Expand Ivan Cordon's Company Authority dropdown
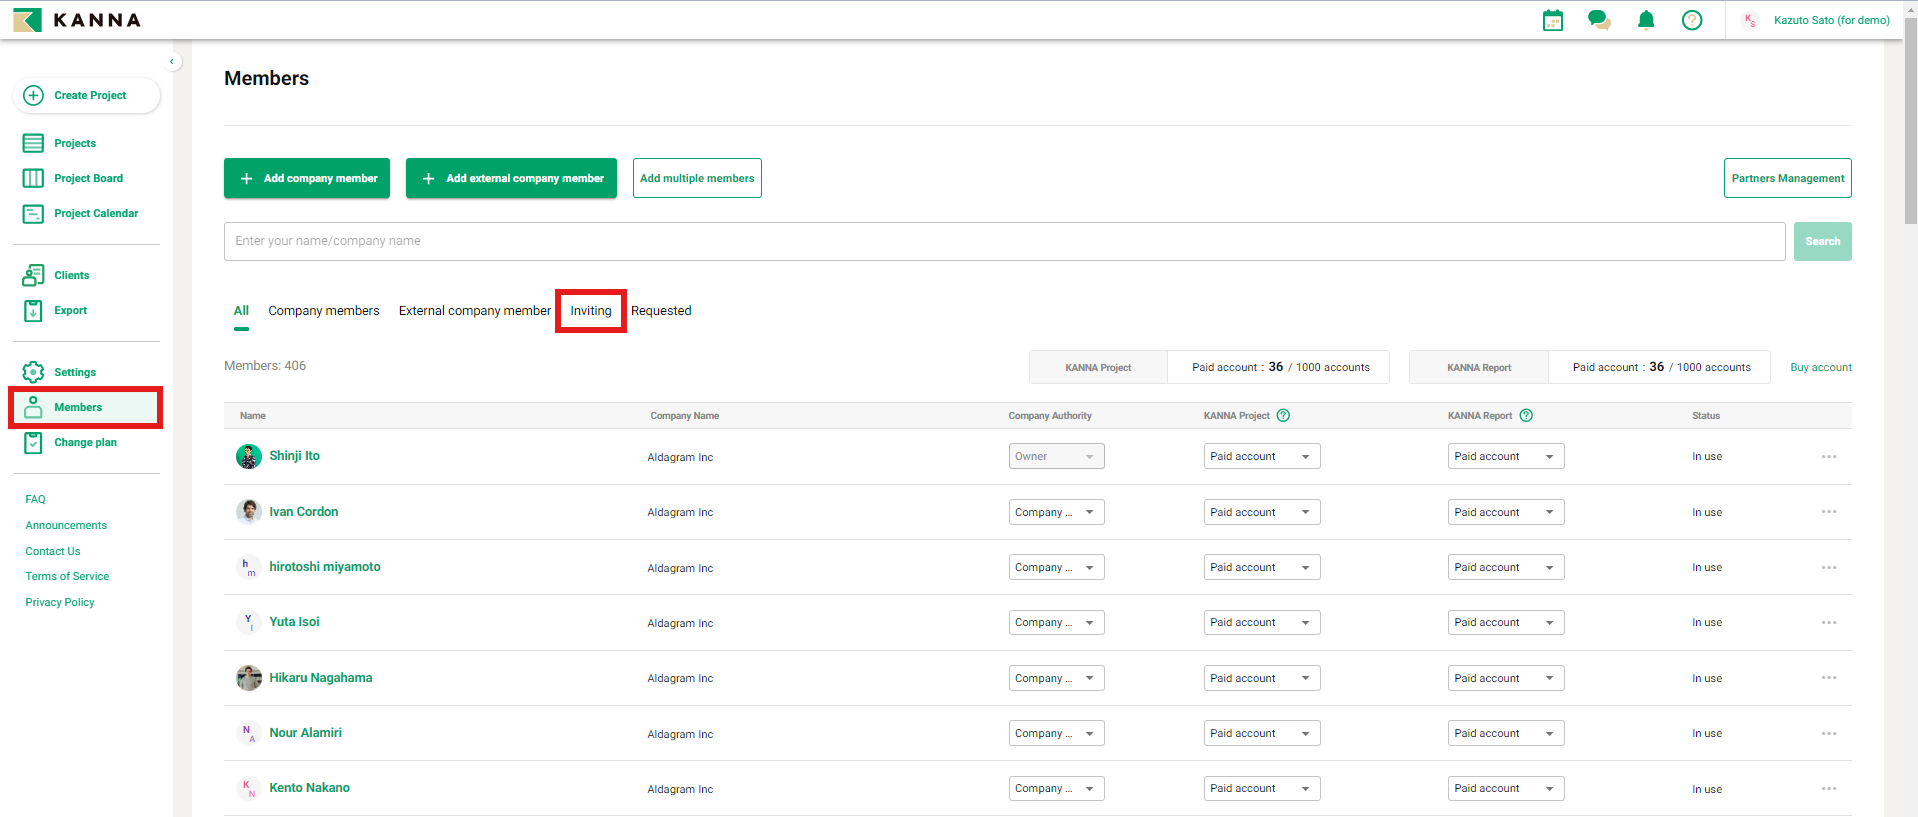This screenshot has width=1918, height=817. click(1056, 512)
